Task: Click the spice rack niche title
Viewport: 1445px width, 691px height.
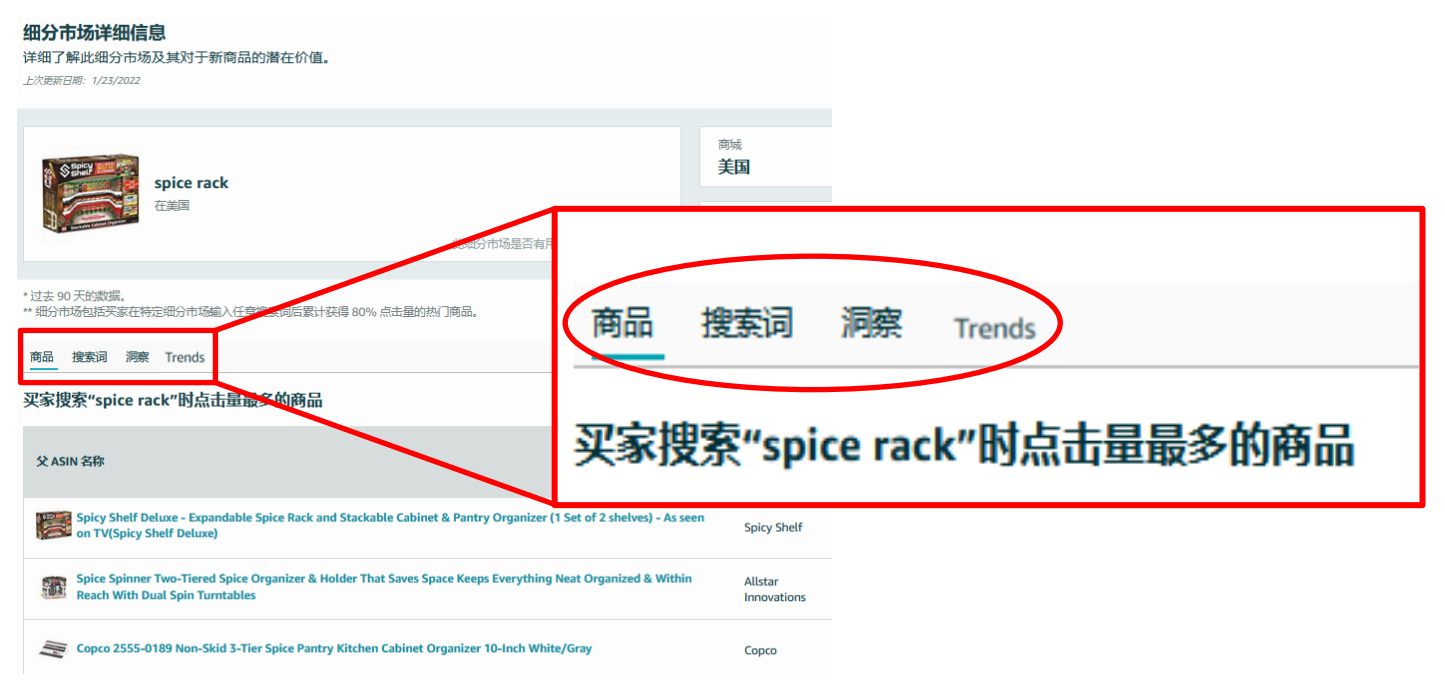Action: point(191,183)
